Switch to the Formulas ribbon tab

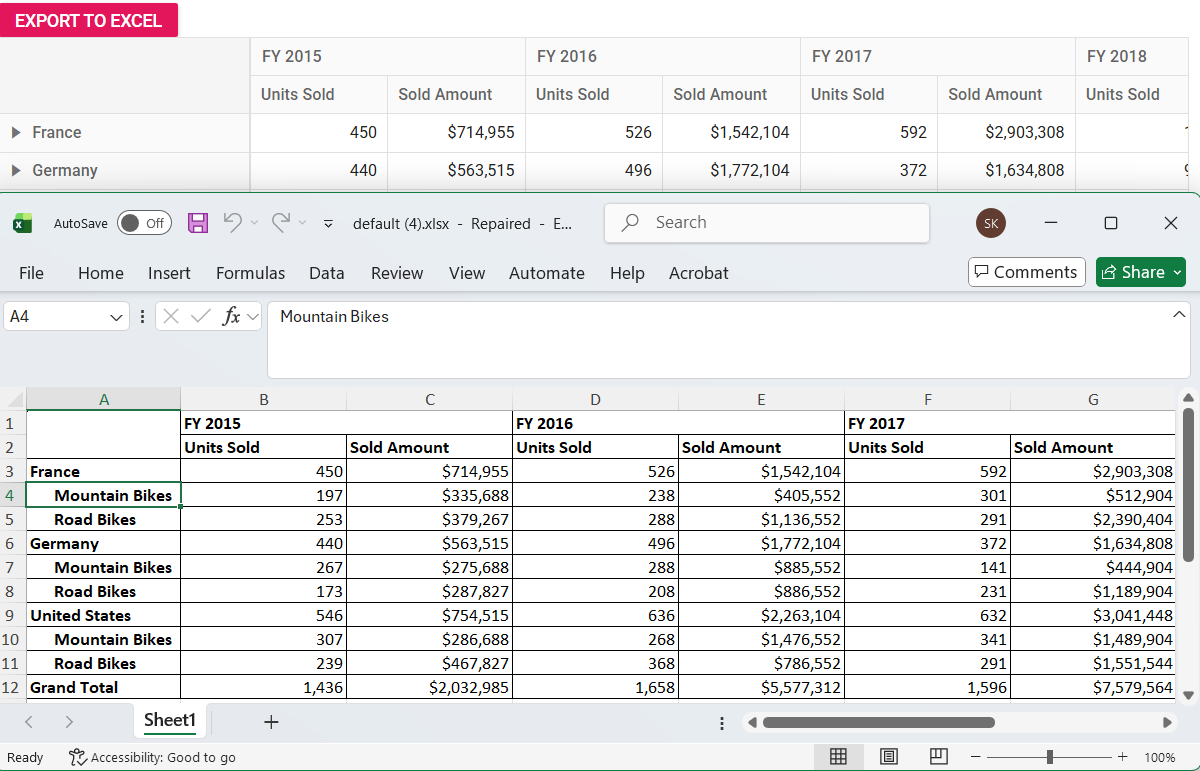point(250,273)
